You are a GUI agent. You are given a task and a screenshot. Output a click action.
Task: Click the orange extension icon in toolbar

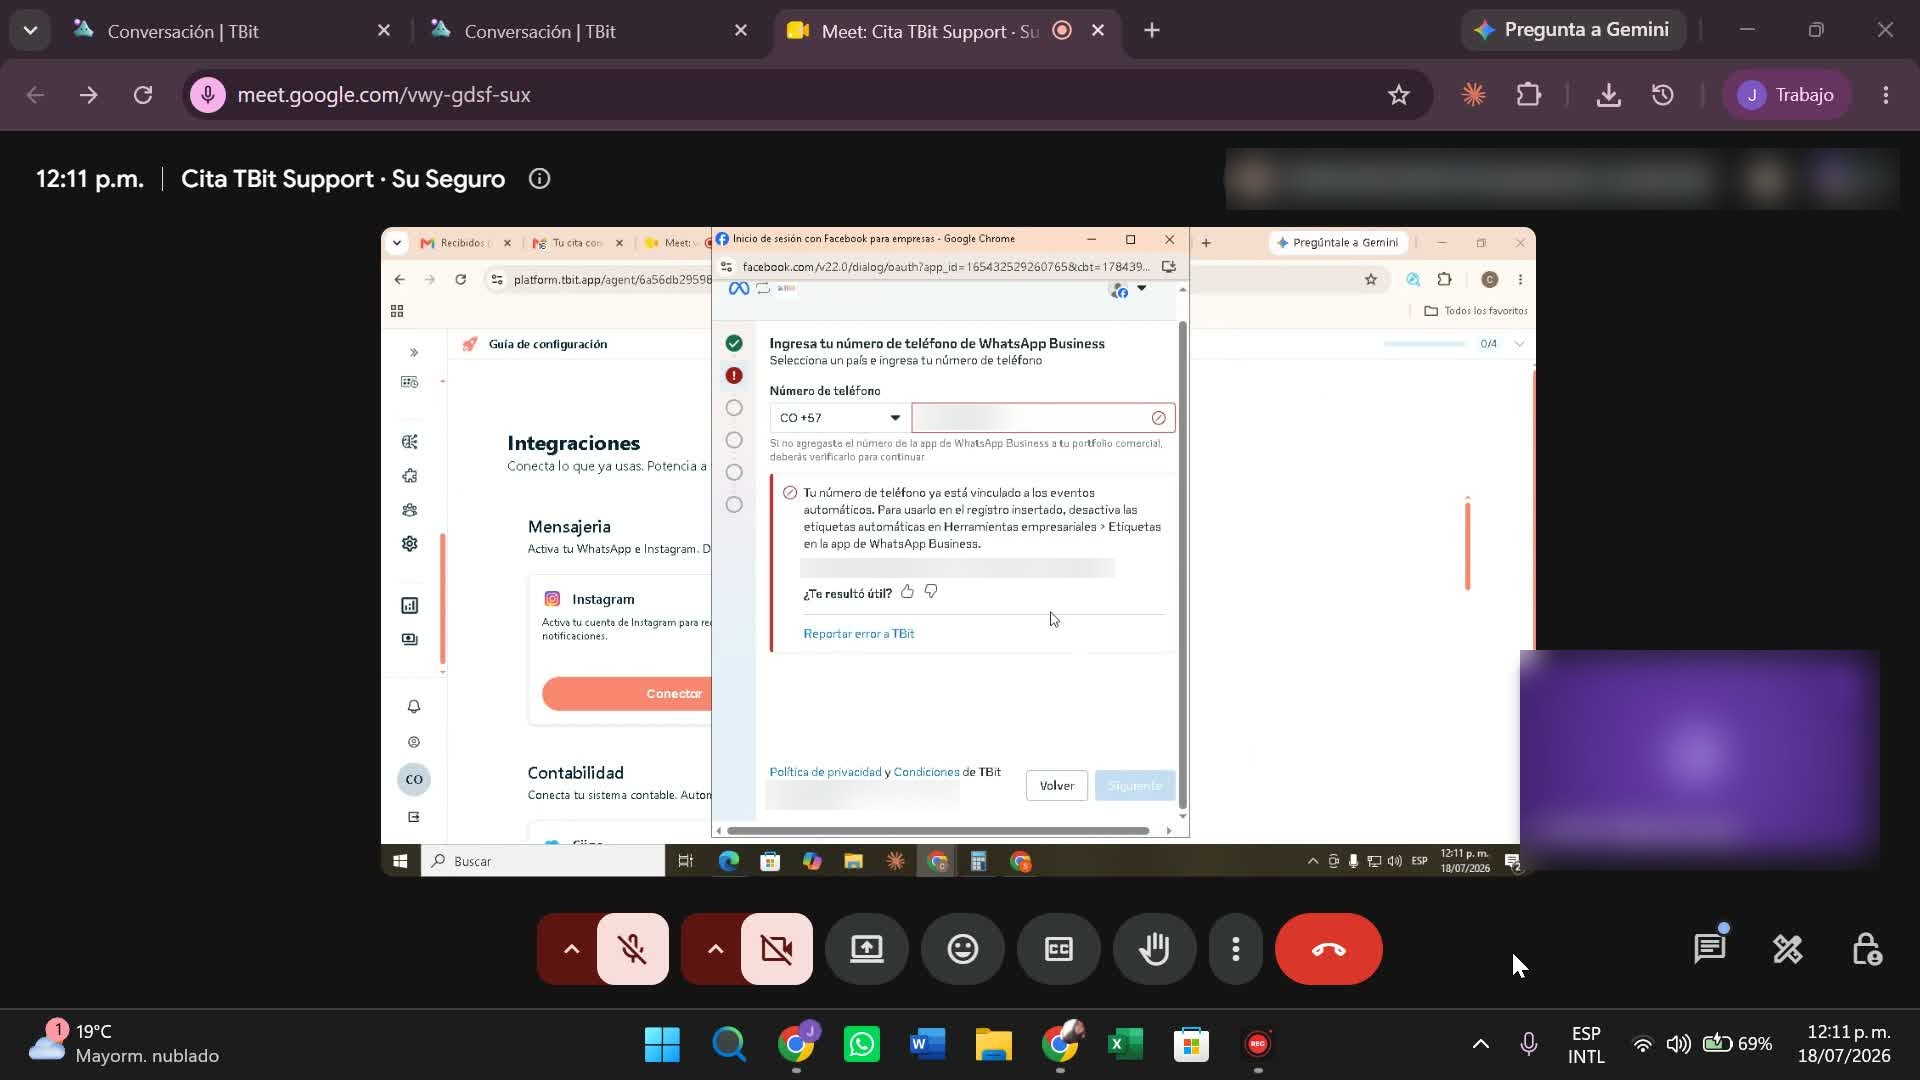click(1473, 95)
